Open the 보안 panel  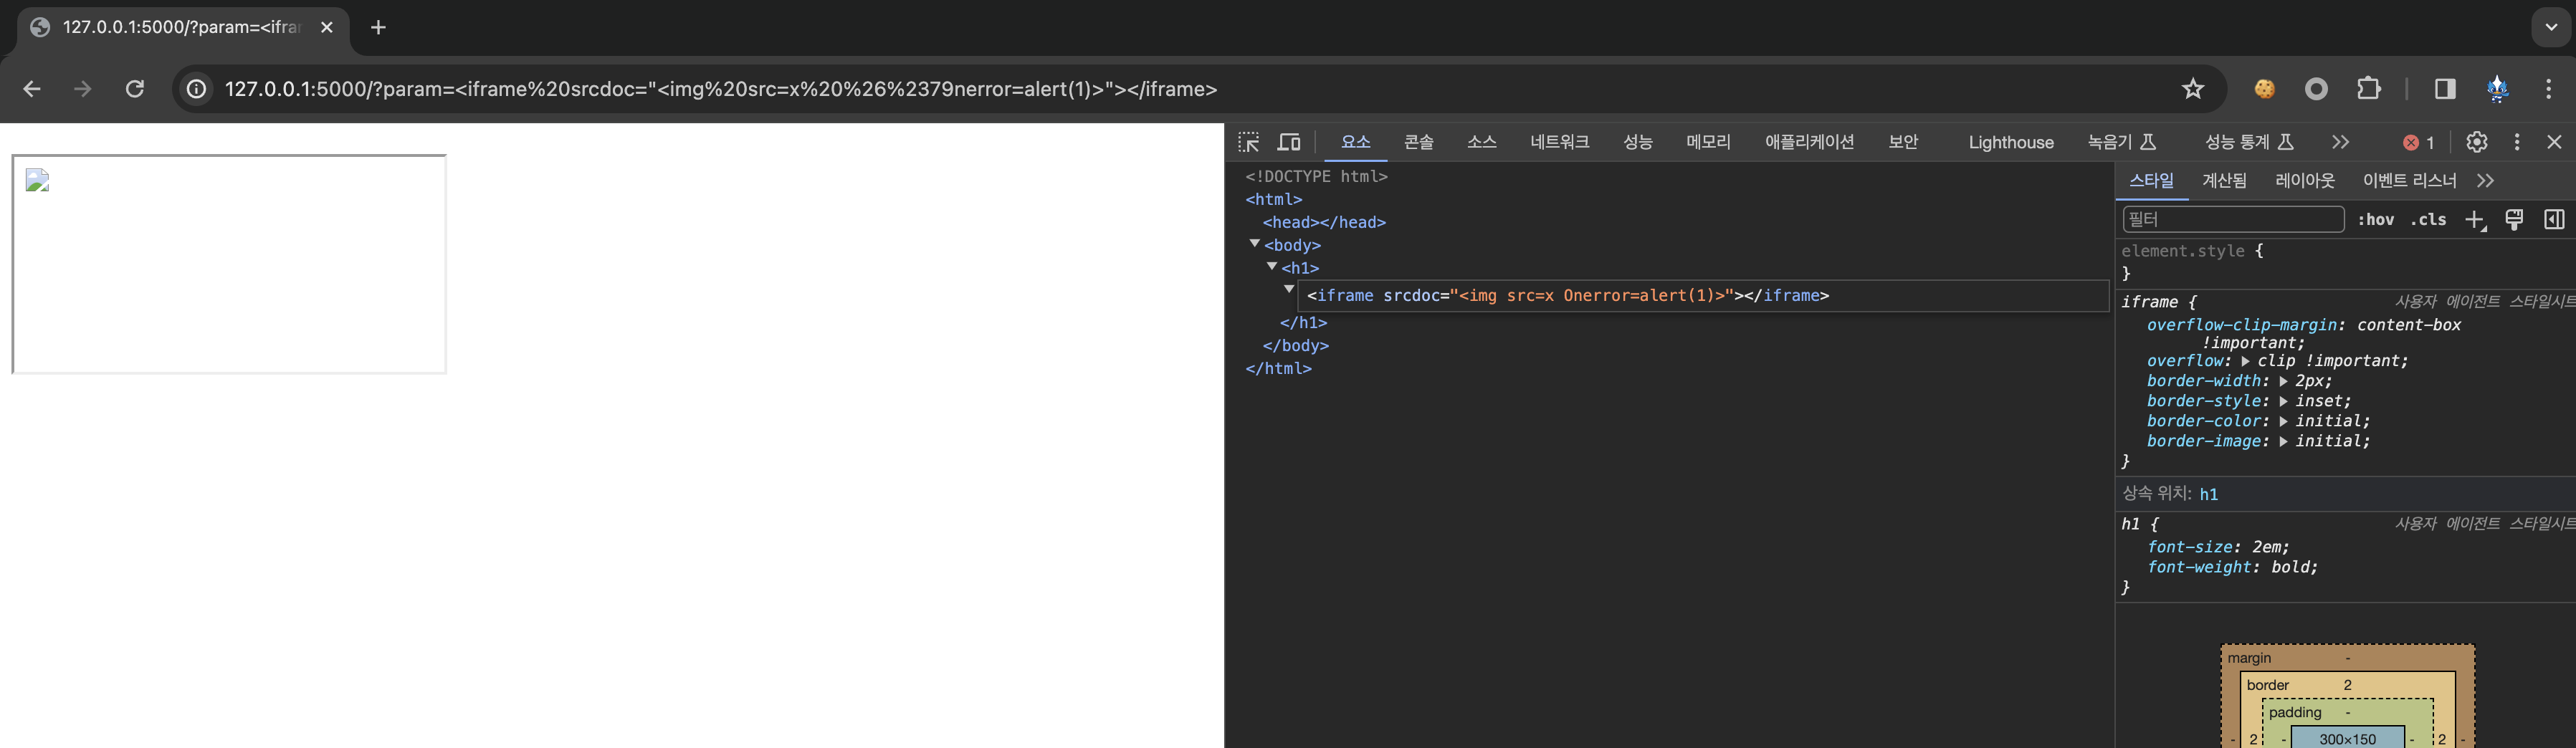coord(1903,142)
